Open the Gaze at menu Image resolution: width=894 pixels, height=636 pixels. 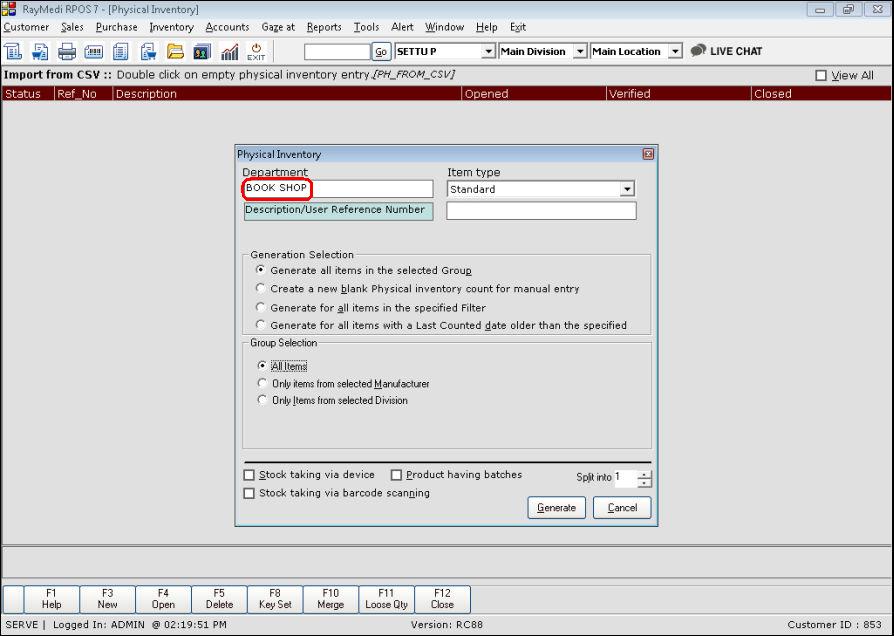point(278,27)
